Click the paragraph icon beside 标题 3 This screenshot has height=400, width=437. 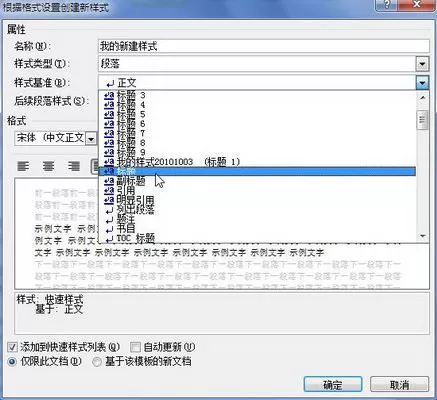point(109,95)
